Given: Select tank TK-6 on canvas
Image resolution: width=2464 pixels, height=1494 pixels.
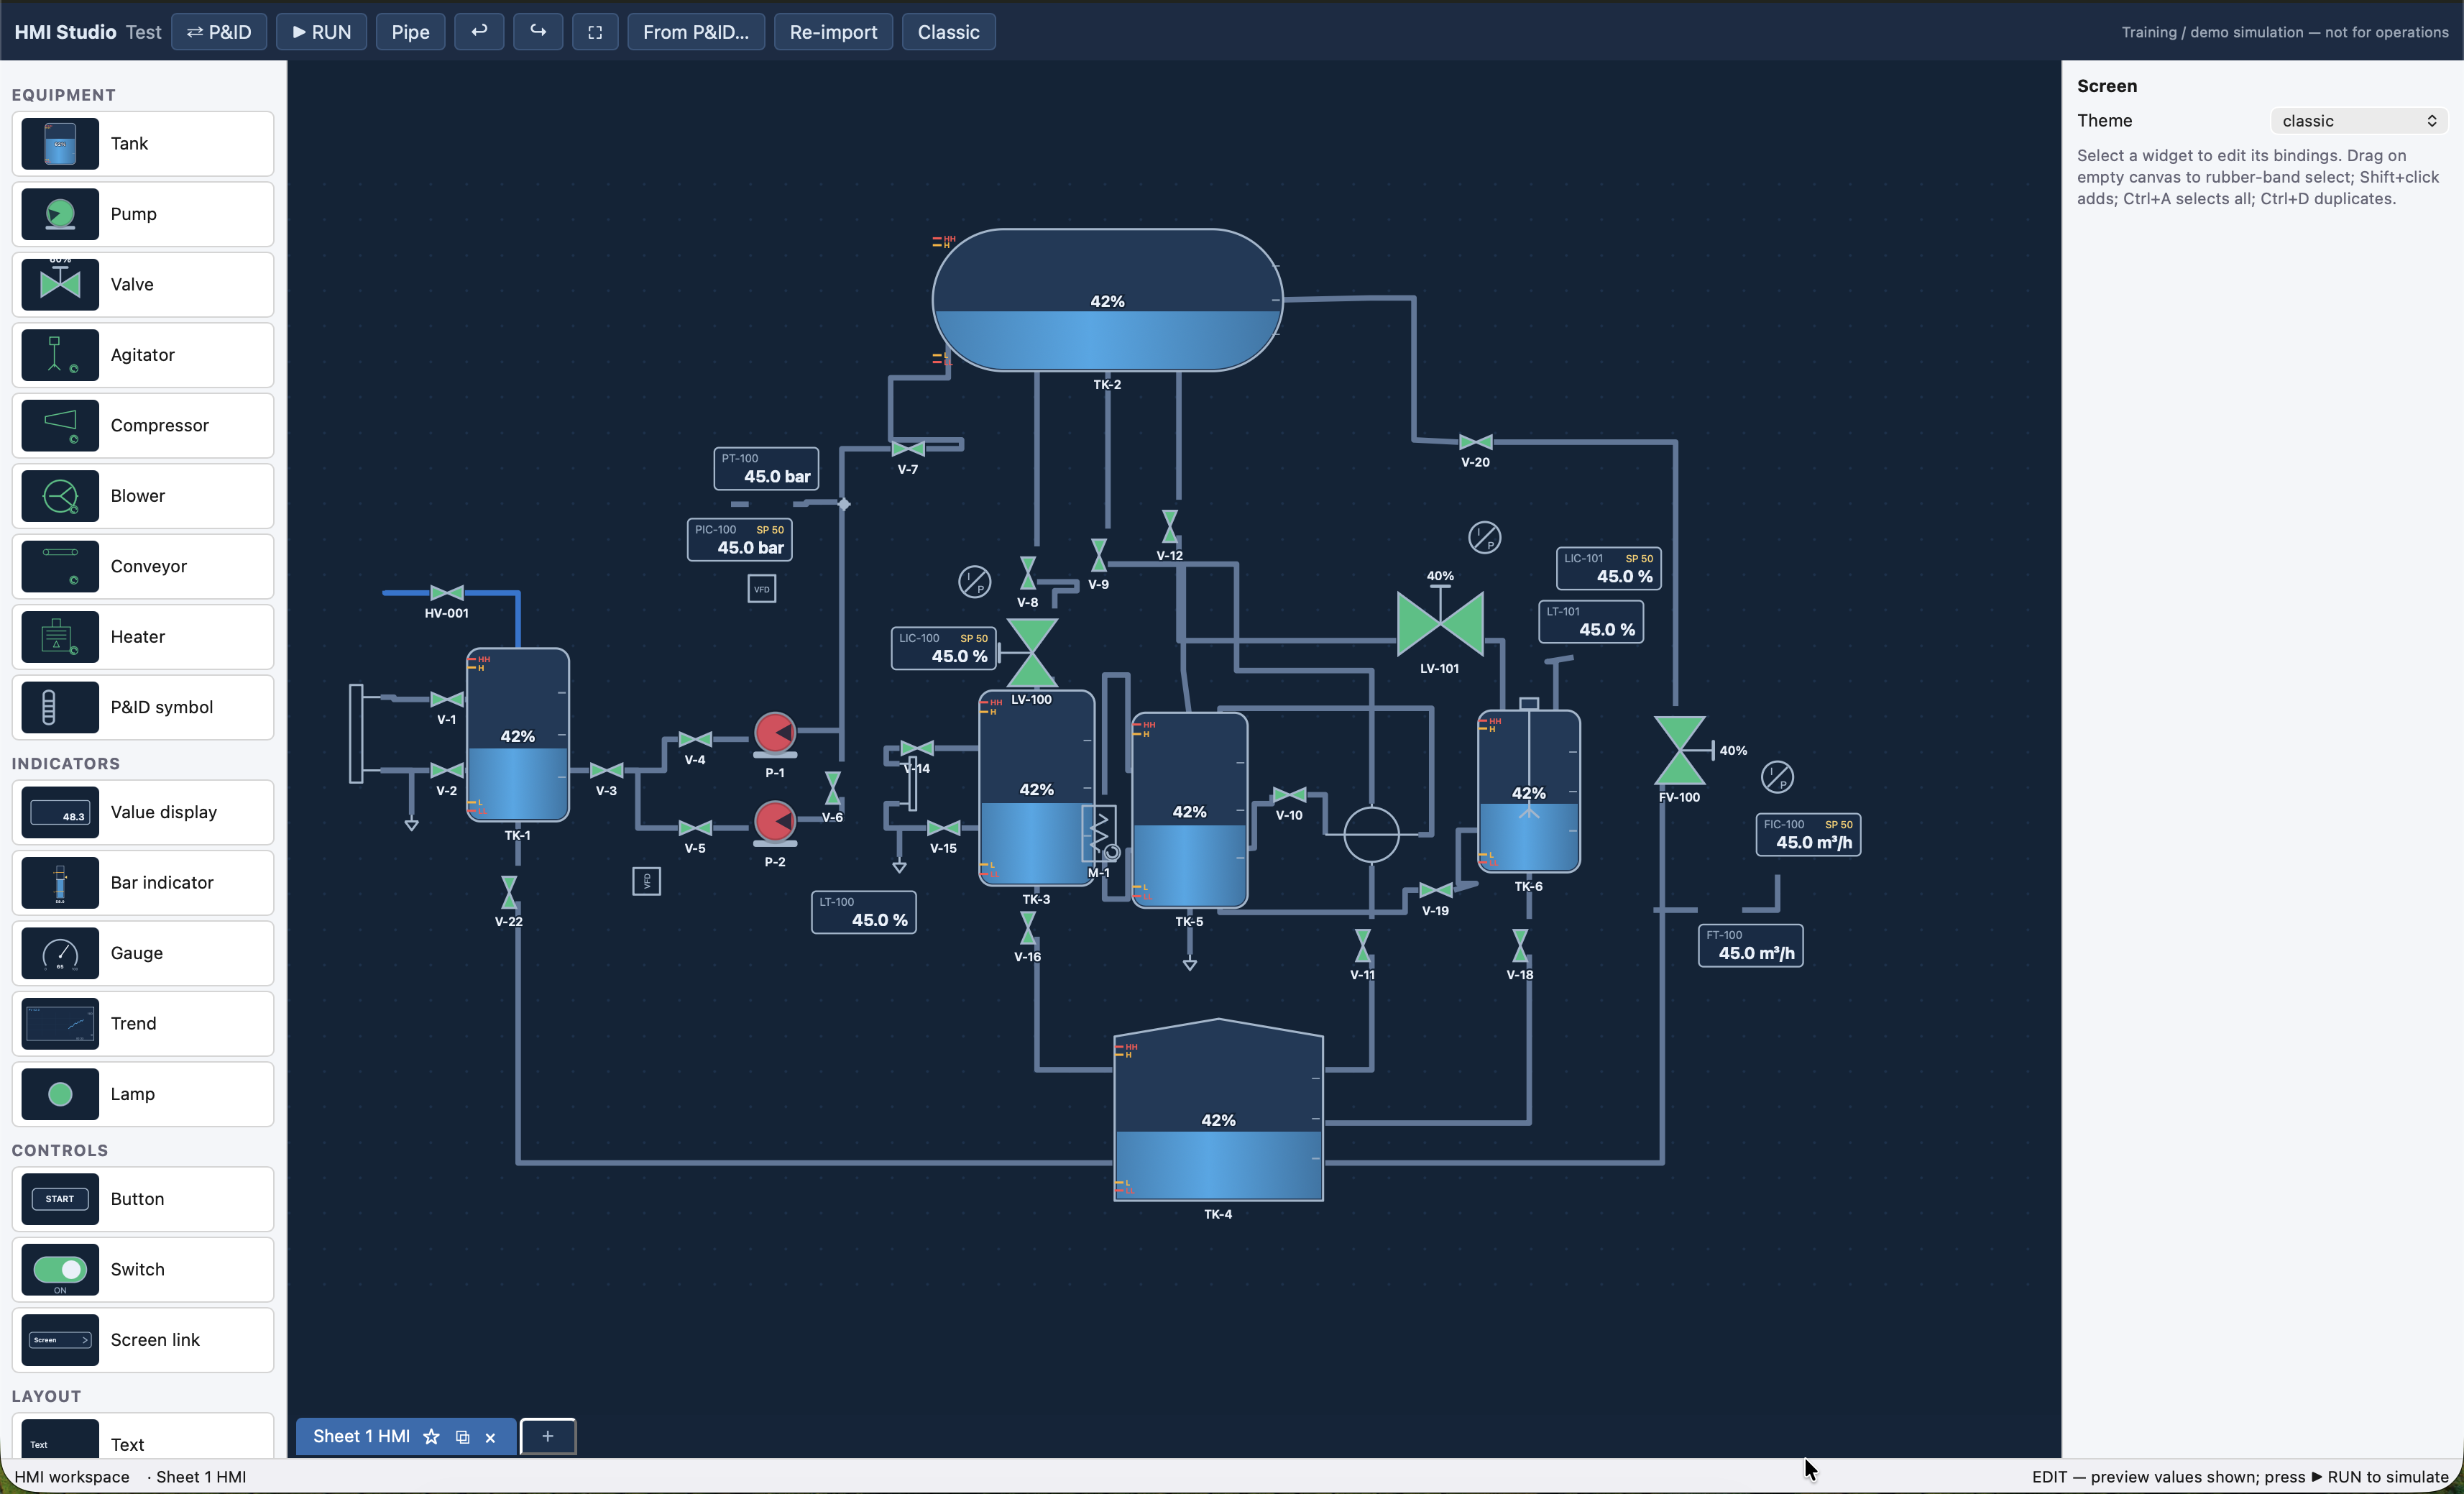Looking at the screenshot, I should tap(1529, 790).
